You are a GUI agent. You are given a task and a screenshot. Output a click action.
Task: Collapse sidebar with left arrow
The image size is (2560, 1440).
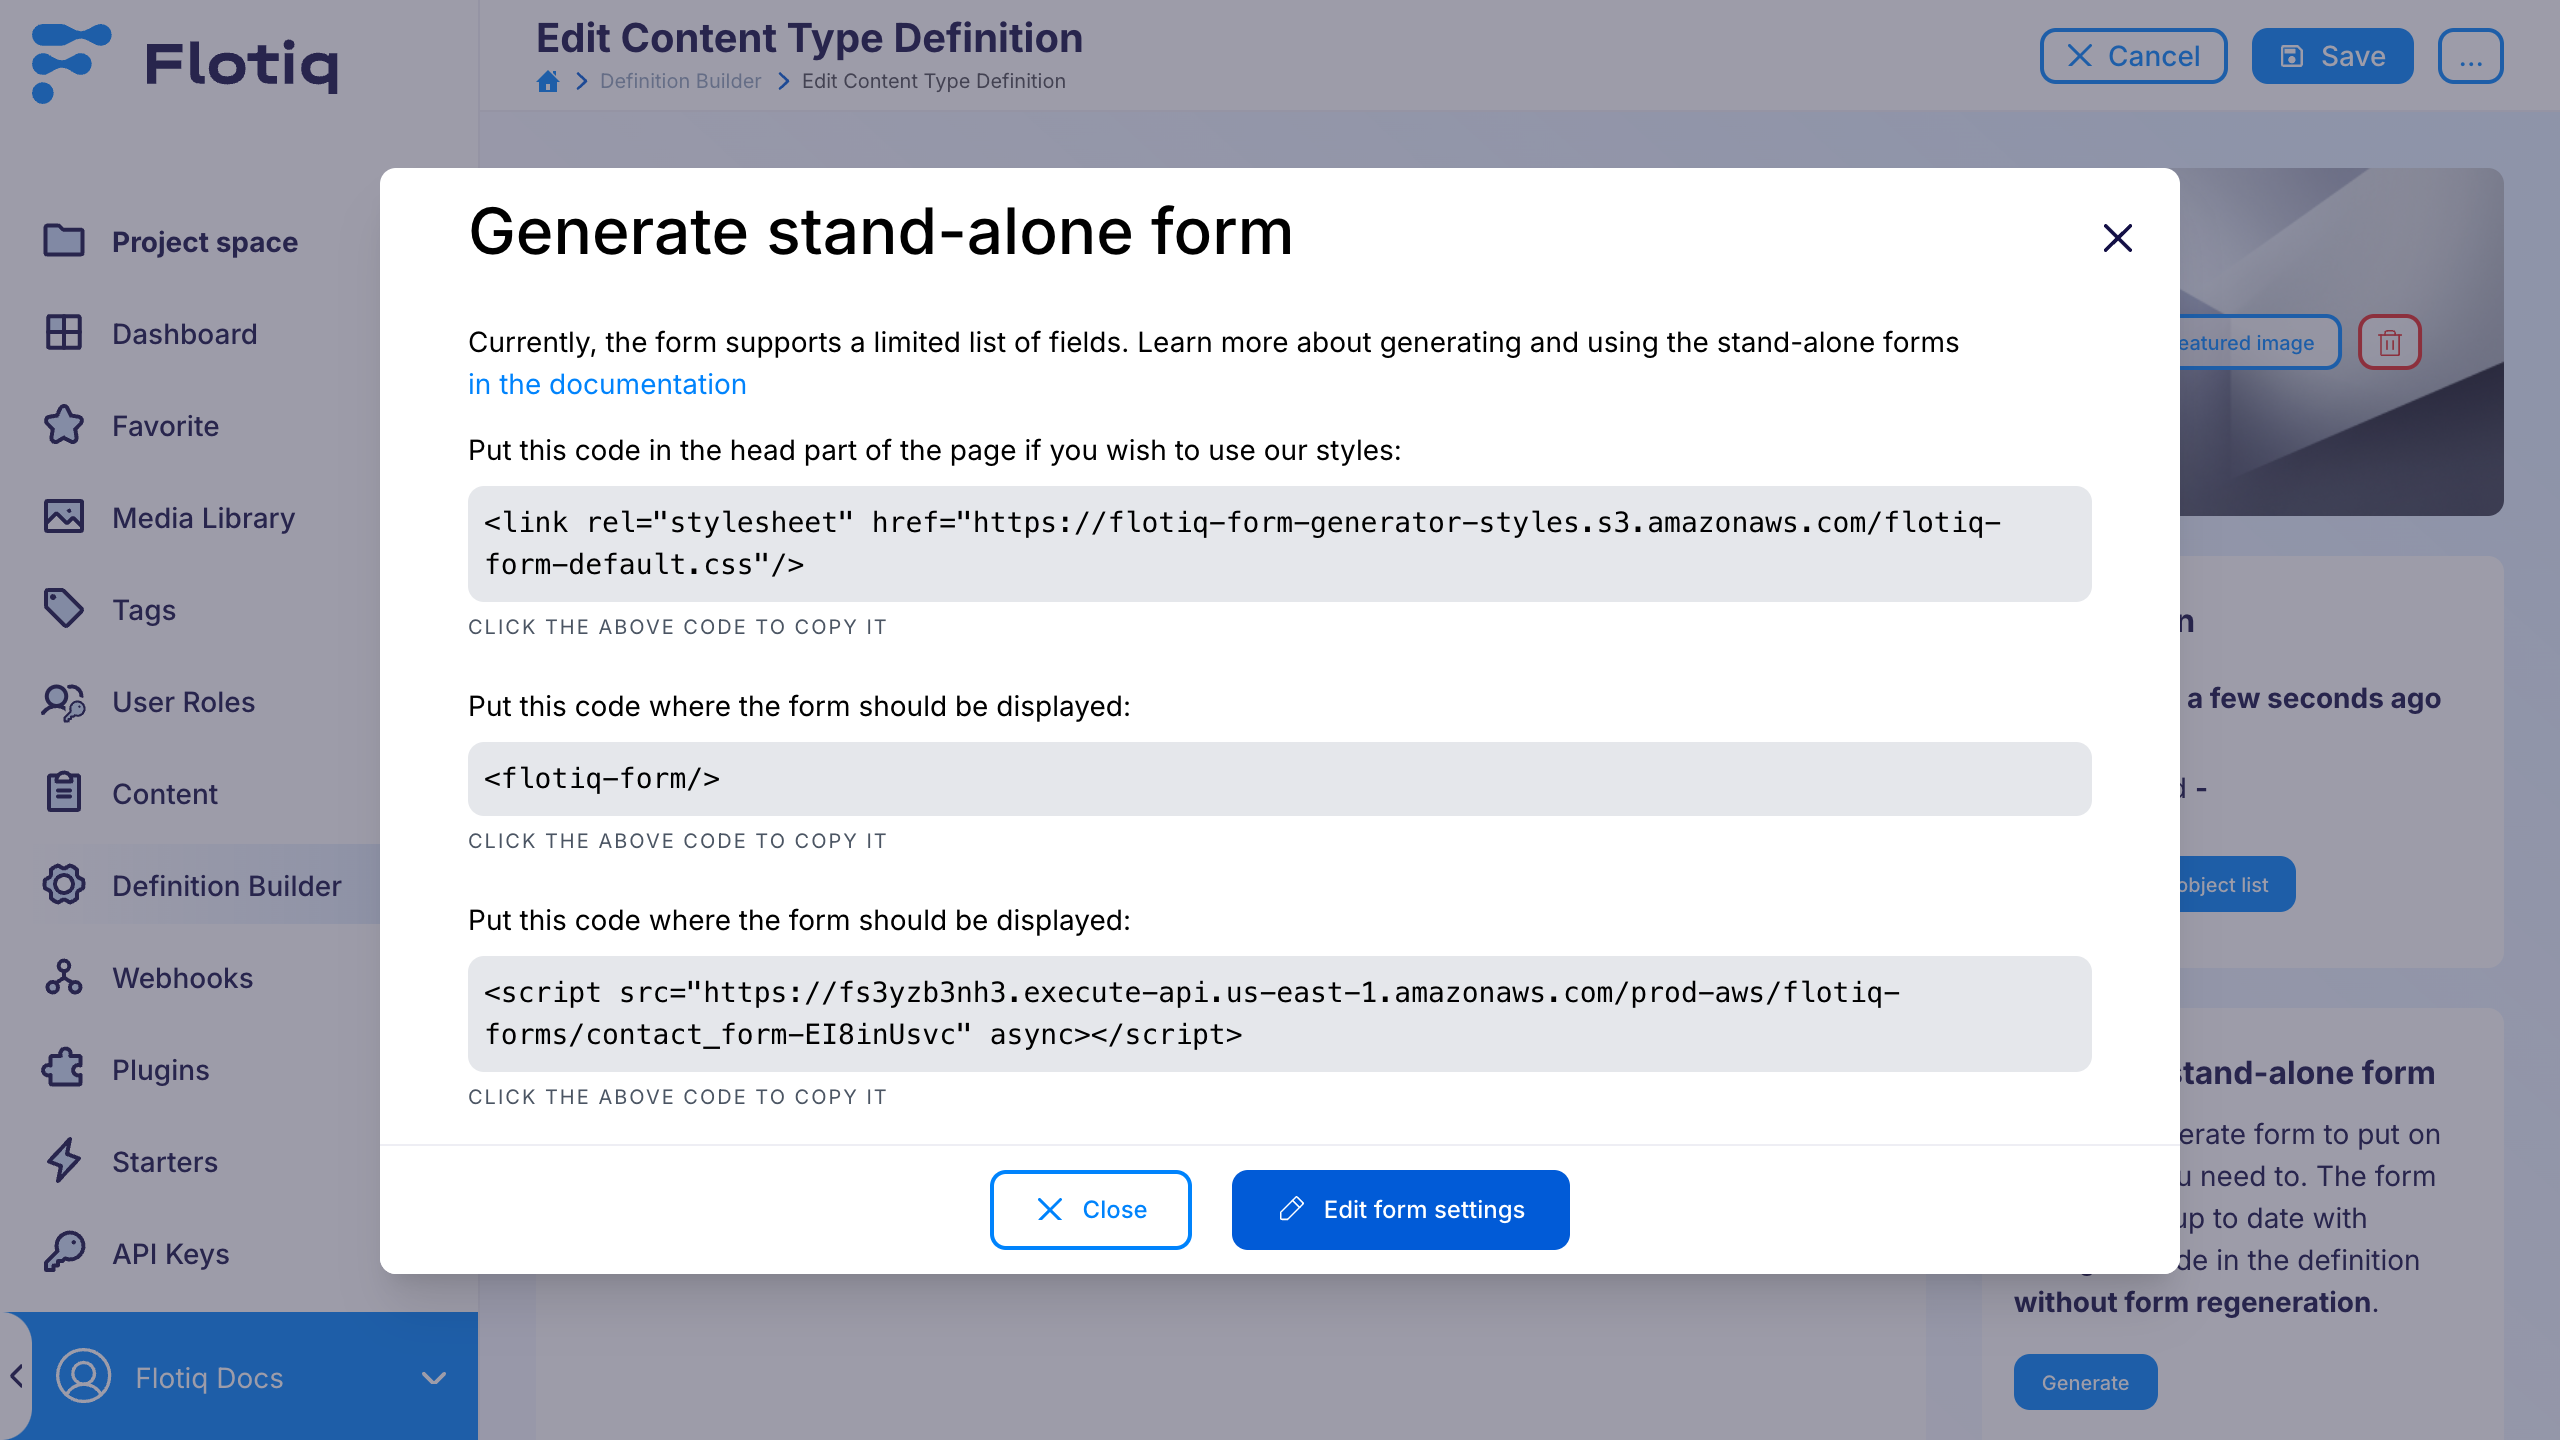pyautogui.click(x=16, y=1377)
